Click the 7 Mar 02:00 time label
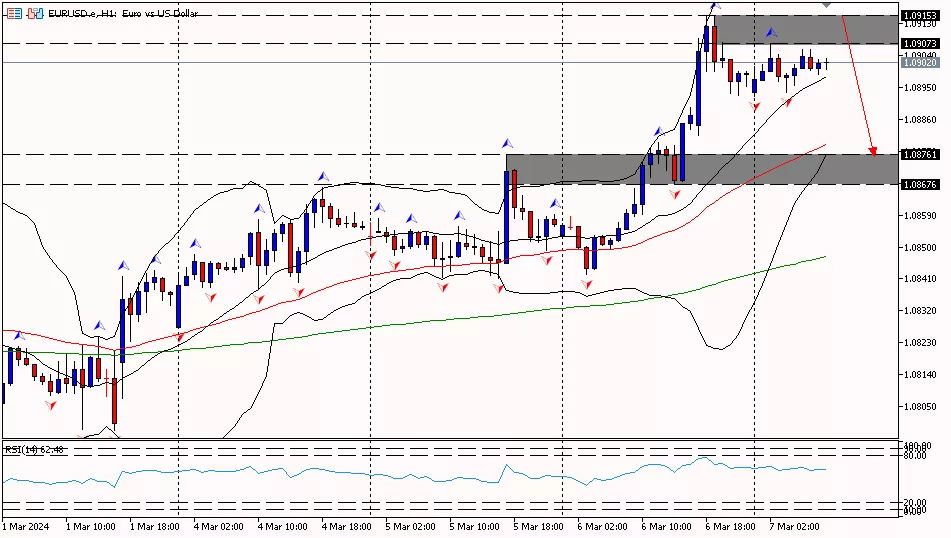Screen dimensions: 951x538 point(795,526)
